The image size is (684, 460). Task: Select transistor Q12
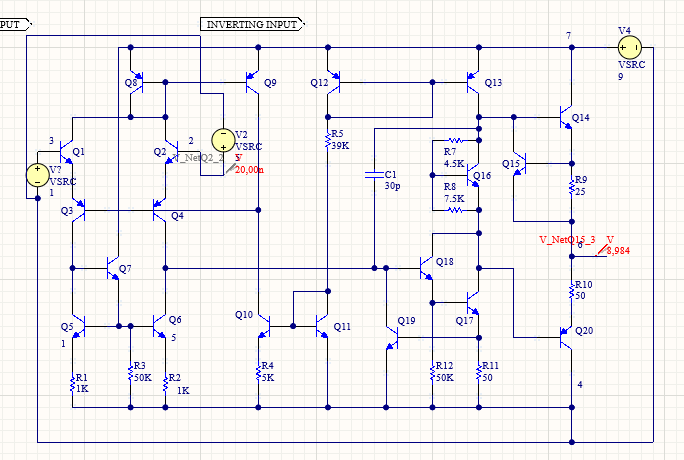[x=334, y=82]
